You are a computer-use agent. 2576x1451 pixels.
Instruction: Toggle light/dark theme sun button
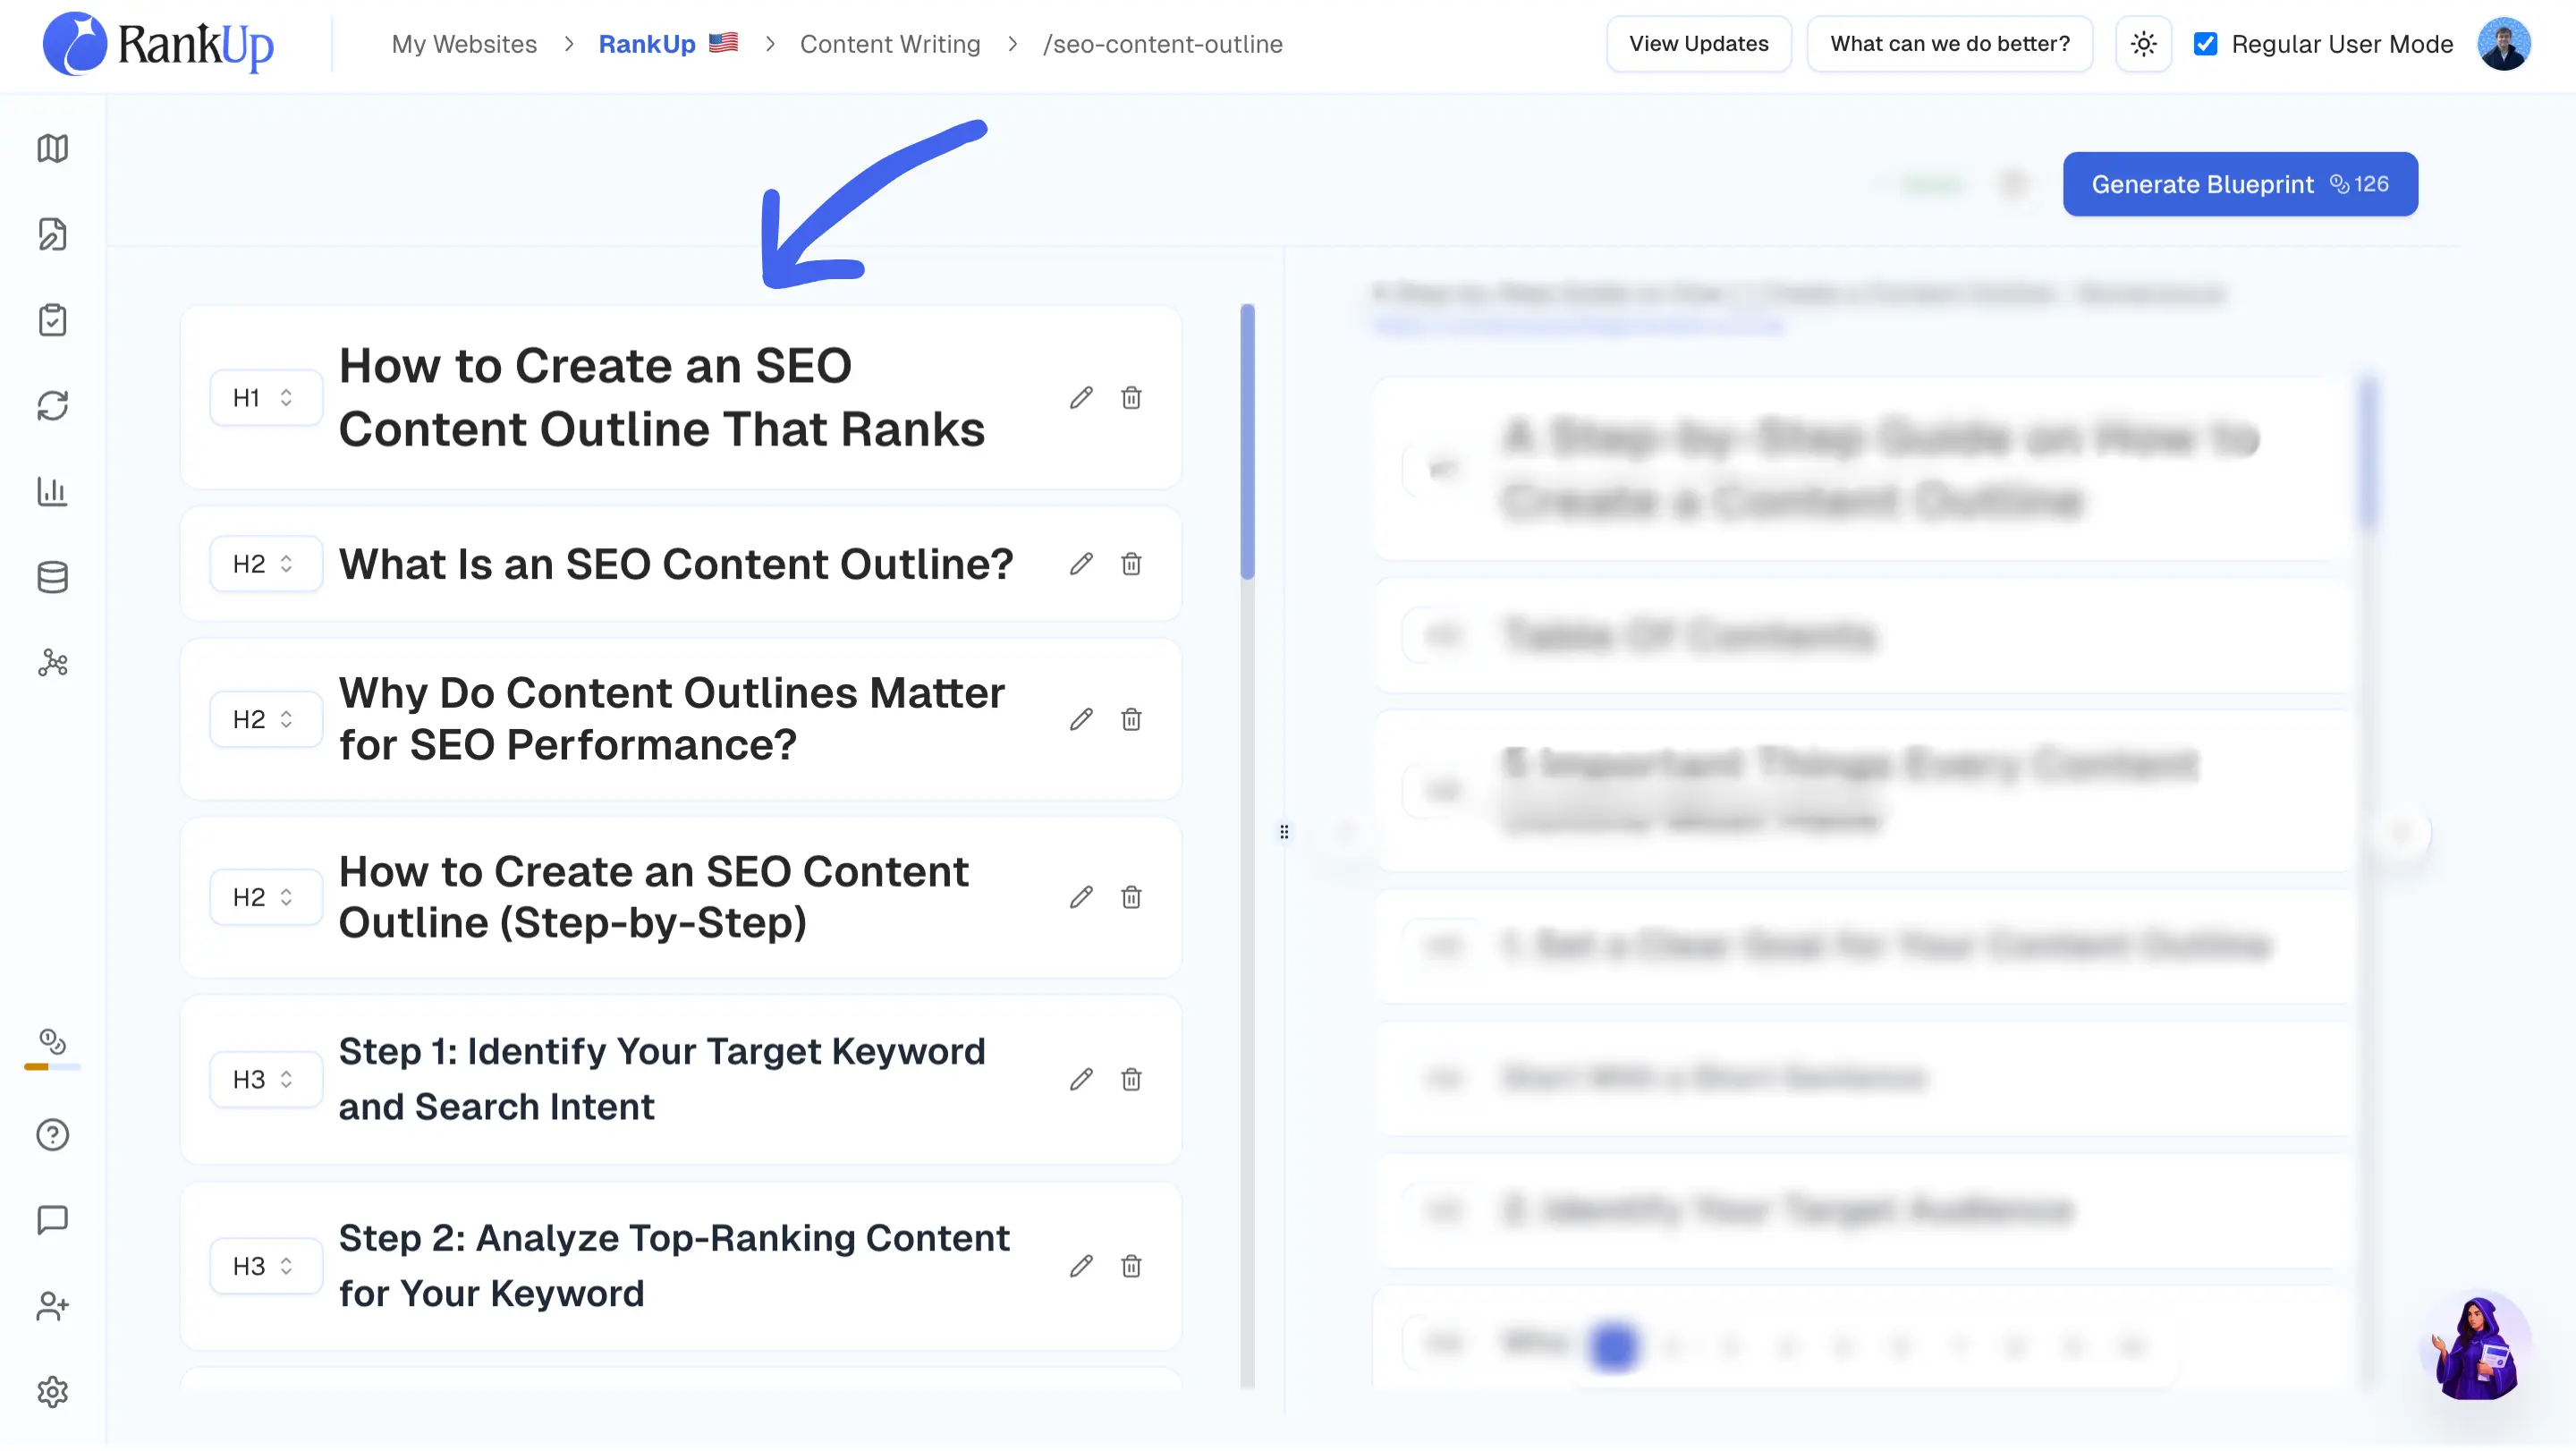(x=2143, y=44)
